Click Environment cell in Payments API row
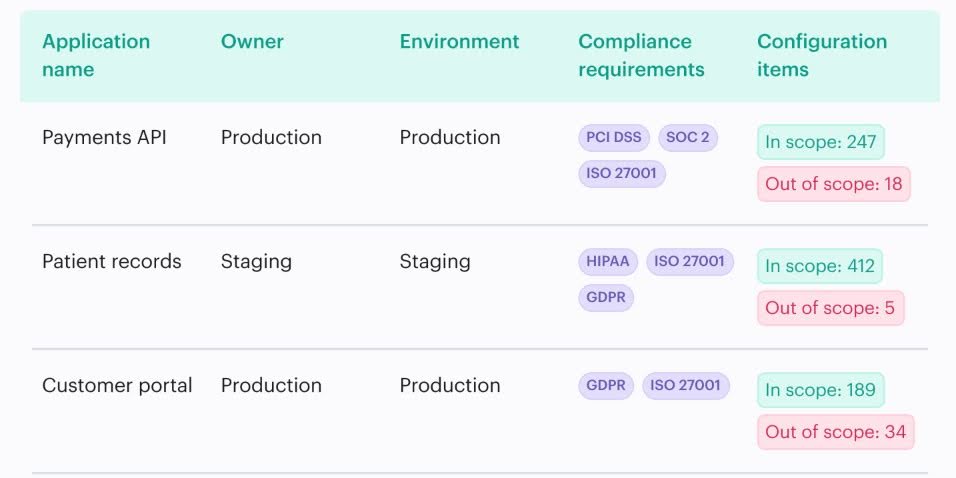 [x=450, y=137]
